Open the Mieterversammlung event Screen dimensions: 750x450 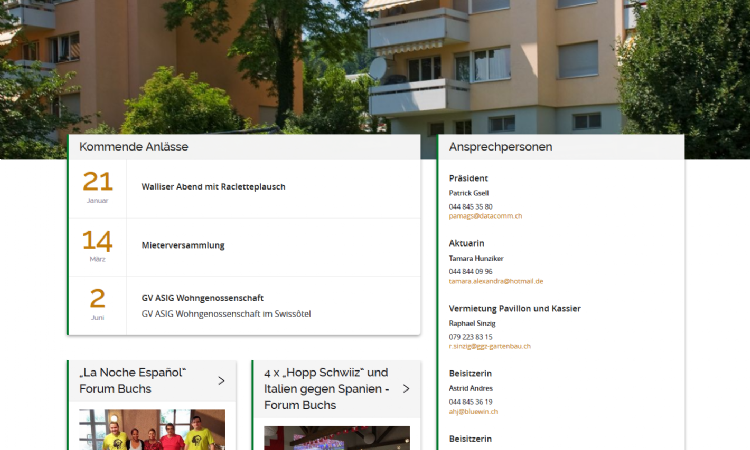pyautogui.click(x=183, y=245)
